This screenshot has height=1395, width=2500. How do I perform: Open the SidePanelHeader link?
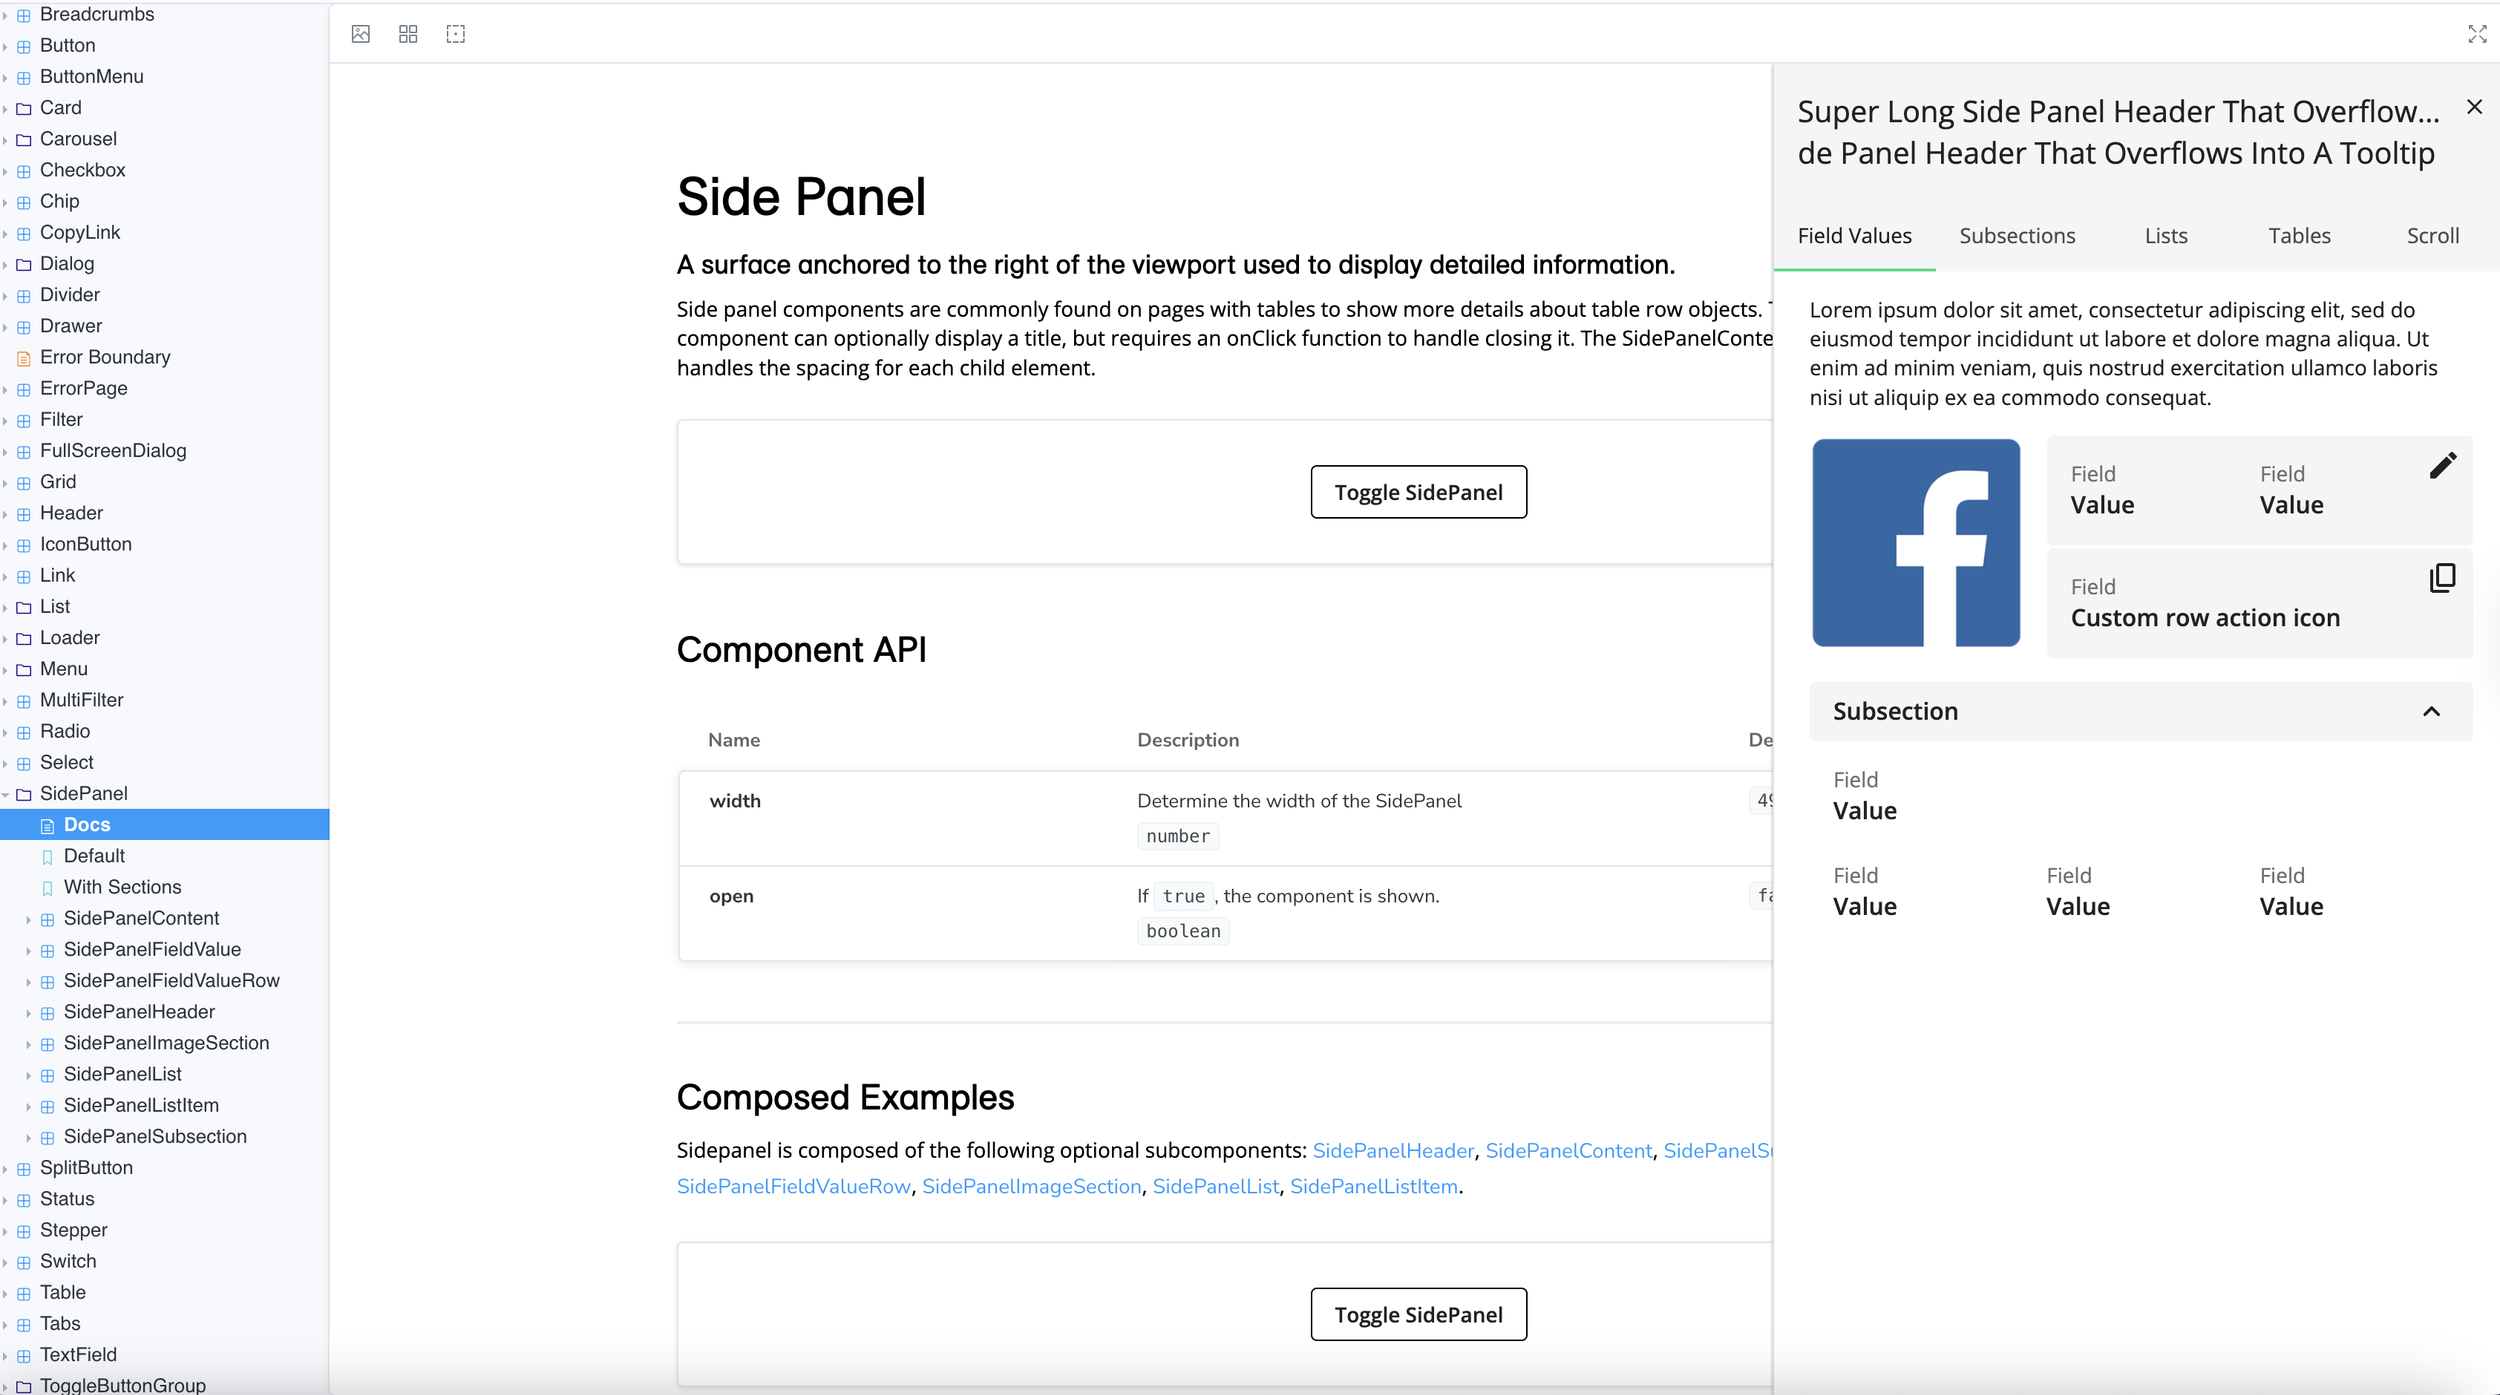1392,1150
